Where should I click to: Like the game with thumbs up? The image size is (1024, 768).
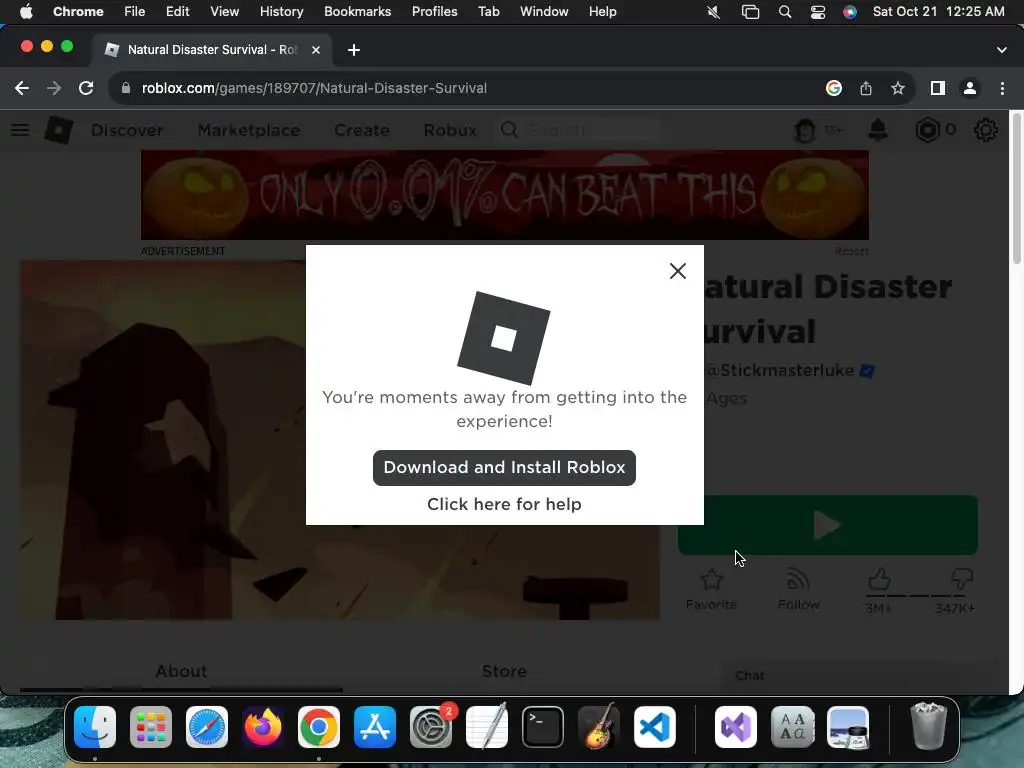(x=879, y=579)
